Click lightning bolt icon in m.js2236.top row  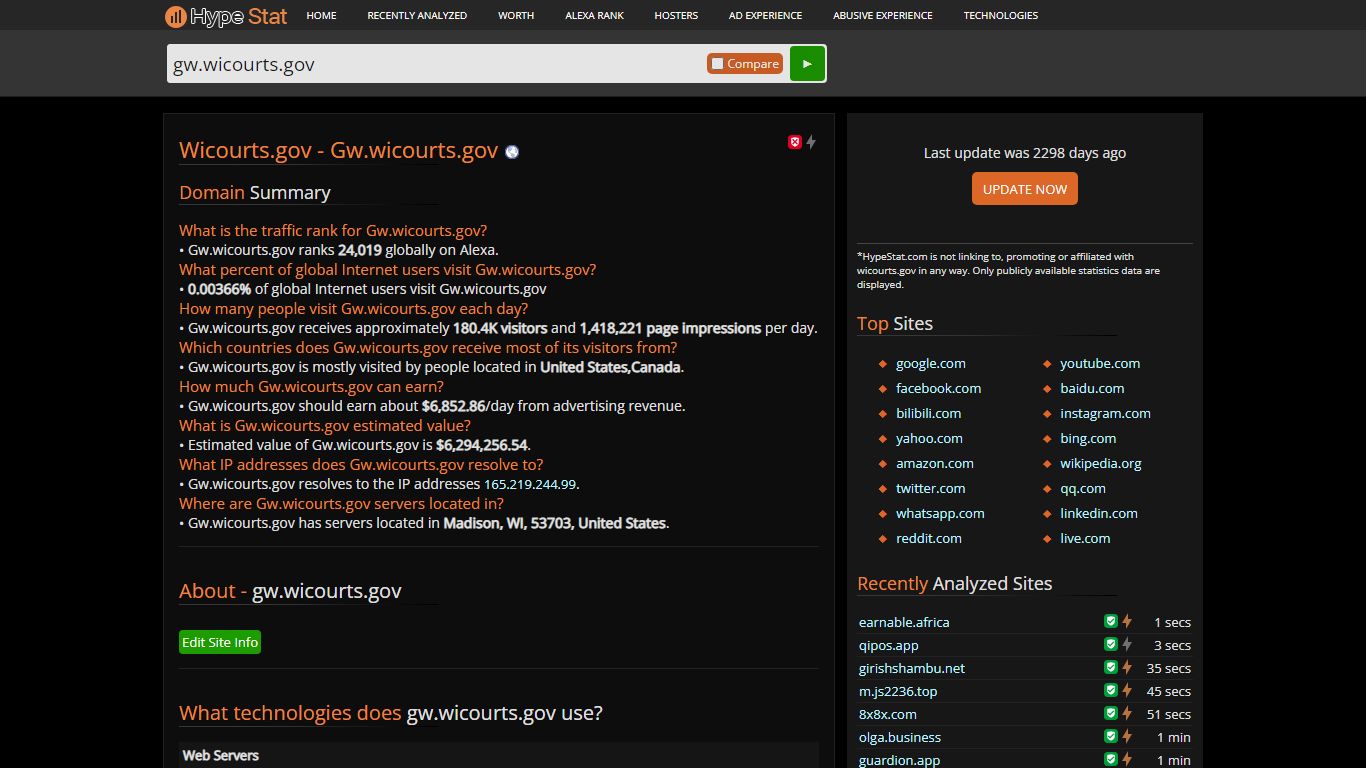[1126, 690]
